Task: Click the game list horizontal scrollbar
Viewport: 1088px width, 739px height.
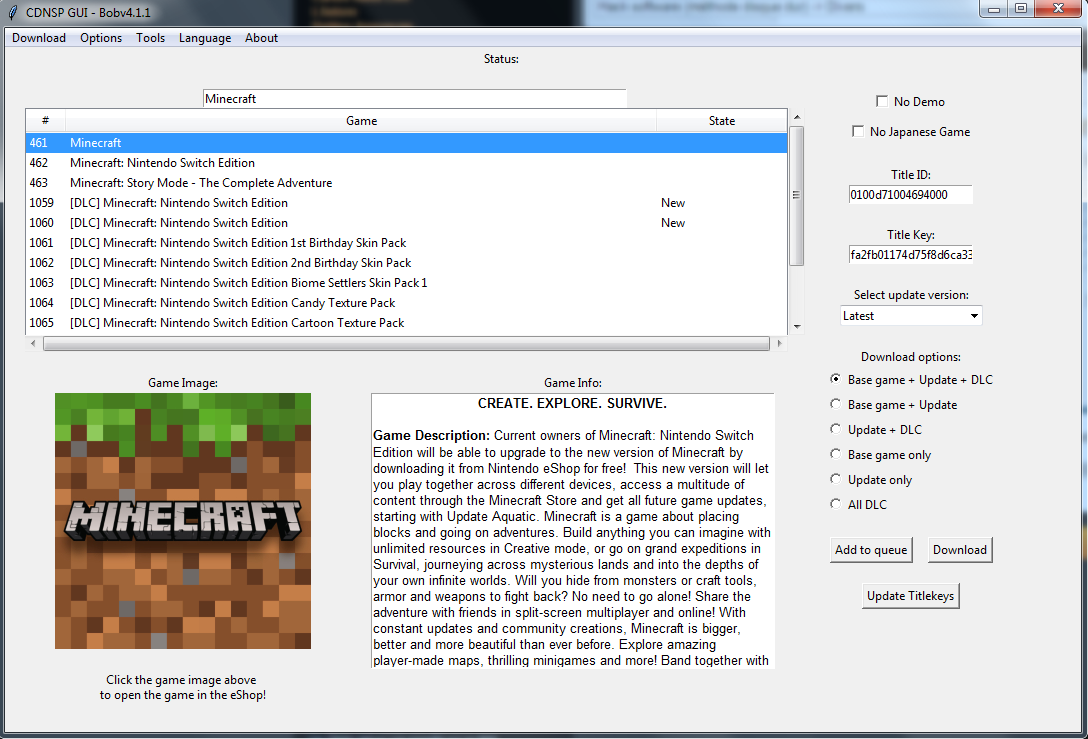Action: [406, 343]
